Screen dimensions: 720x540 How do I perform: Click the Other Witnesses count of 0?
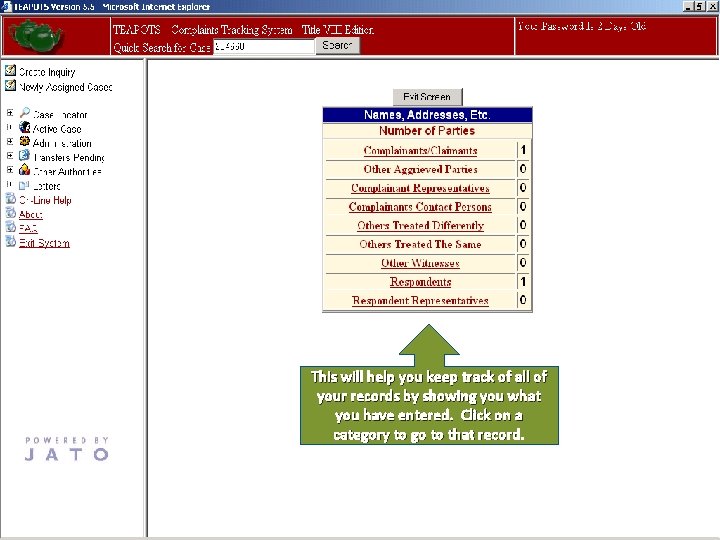click(523, 263)
